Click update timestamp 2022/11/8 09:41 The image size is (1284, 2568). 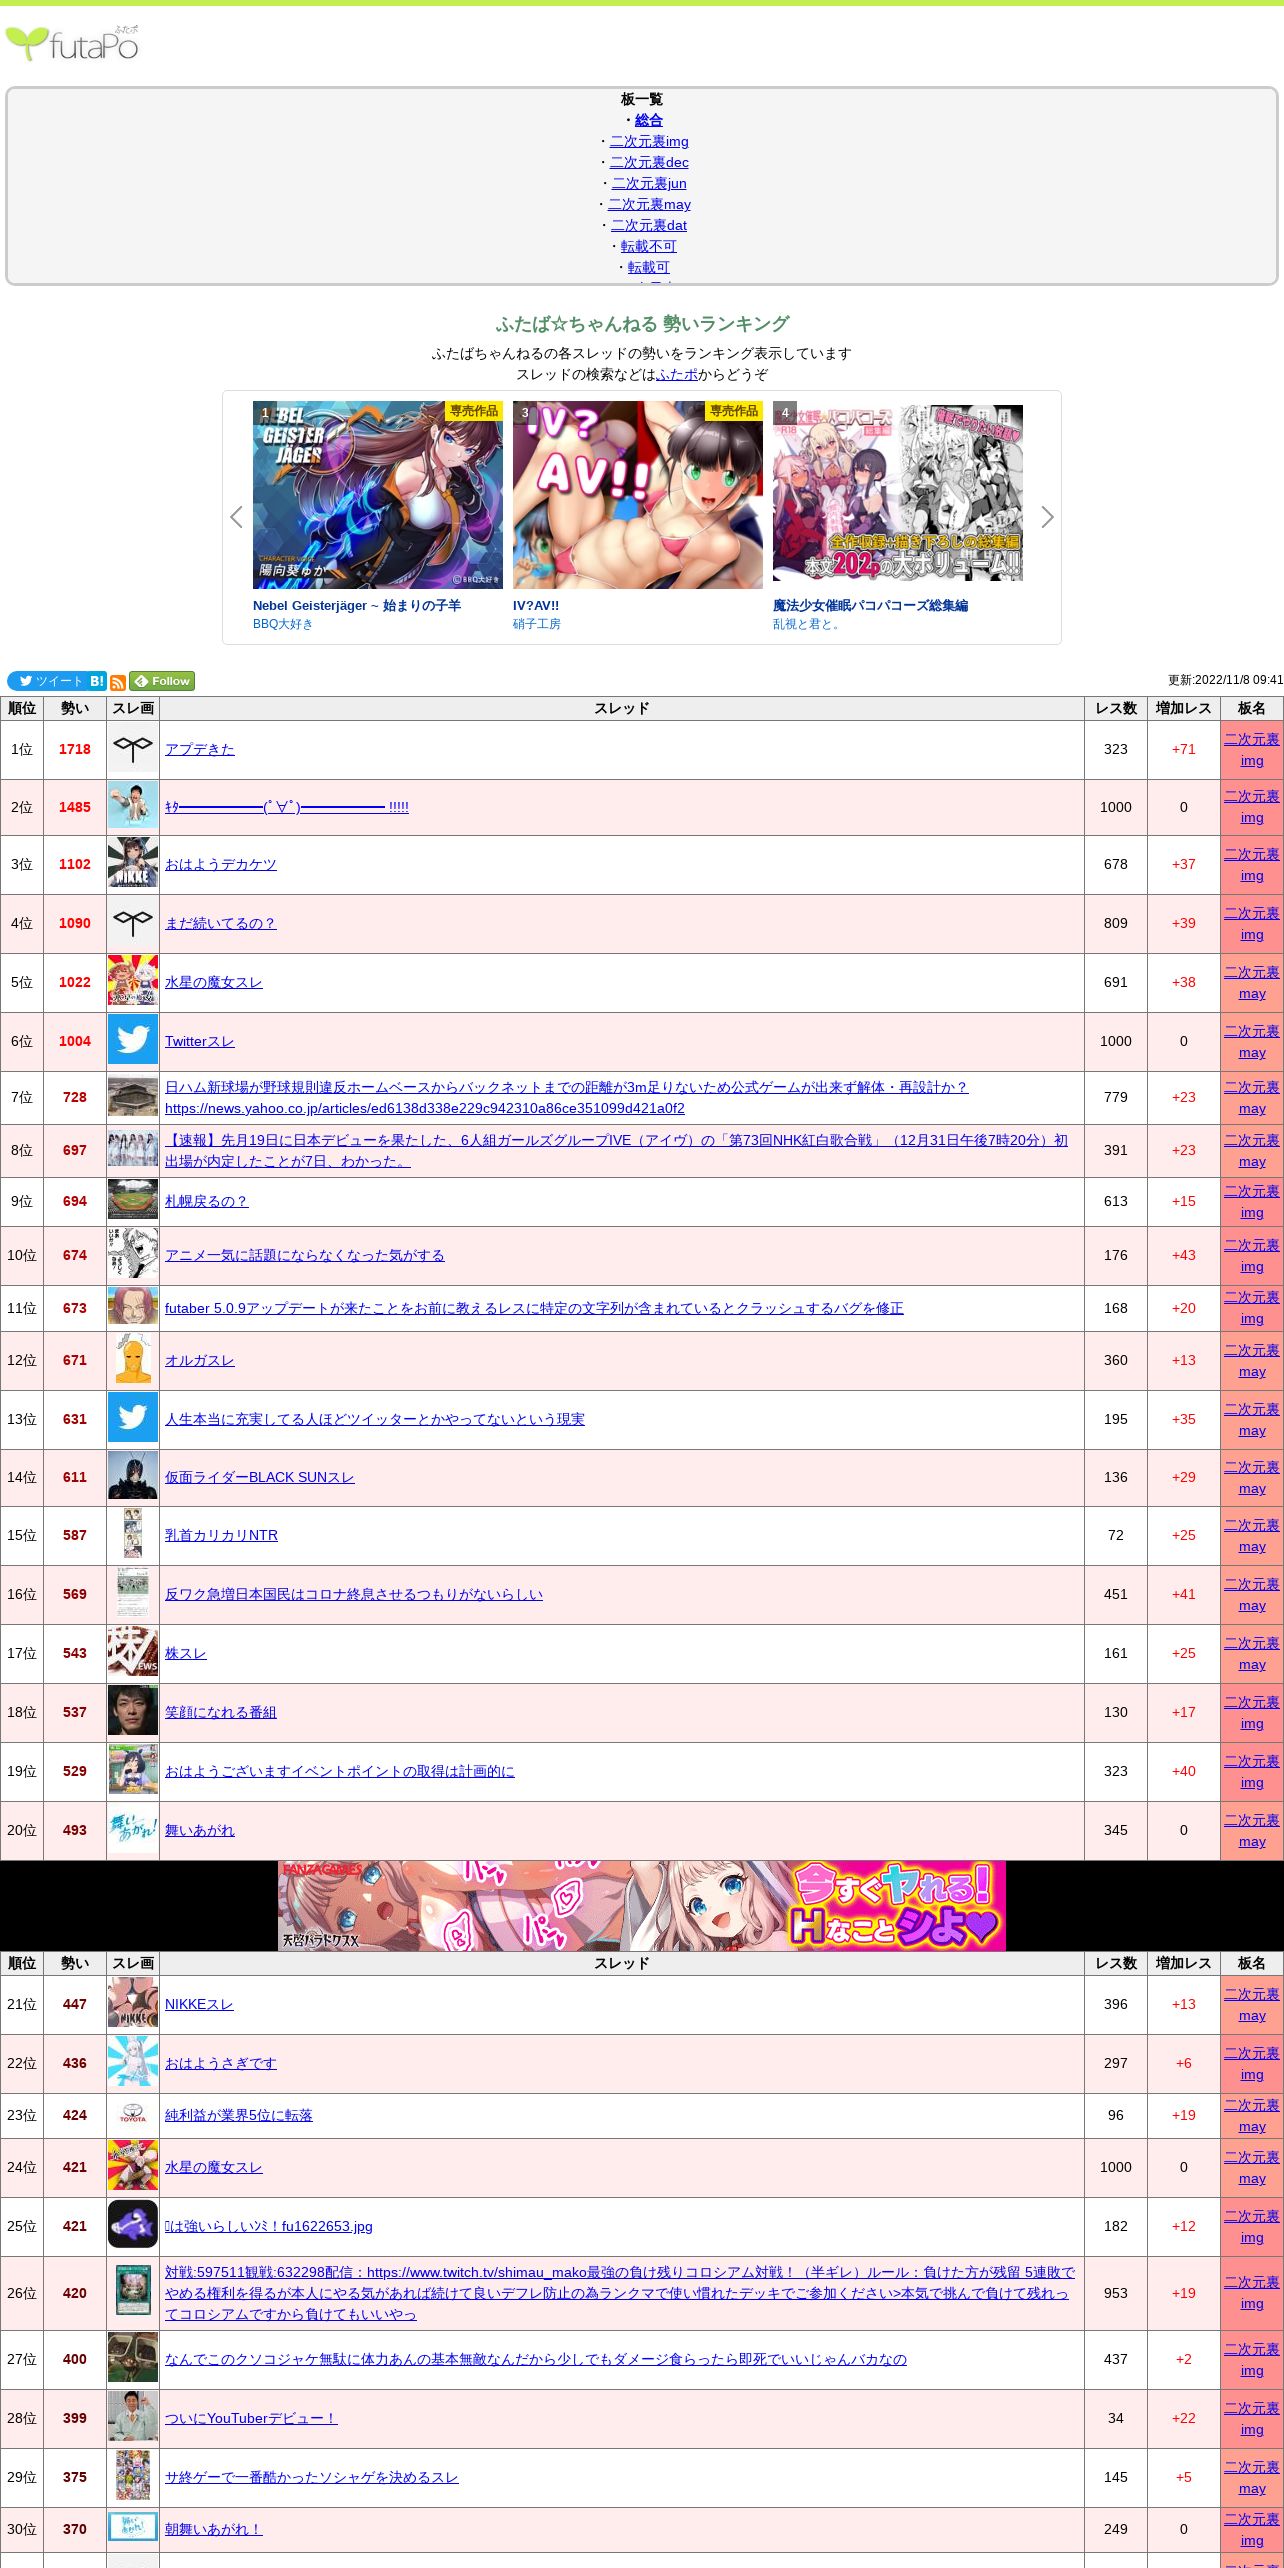tap(1225, 680)
